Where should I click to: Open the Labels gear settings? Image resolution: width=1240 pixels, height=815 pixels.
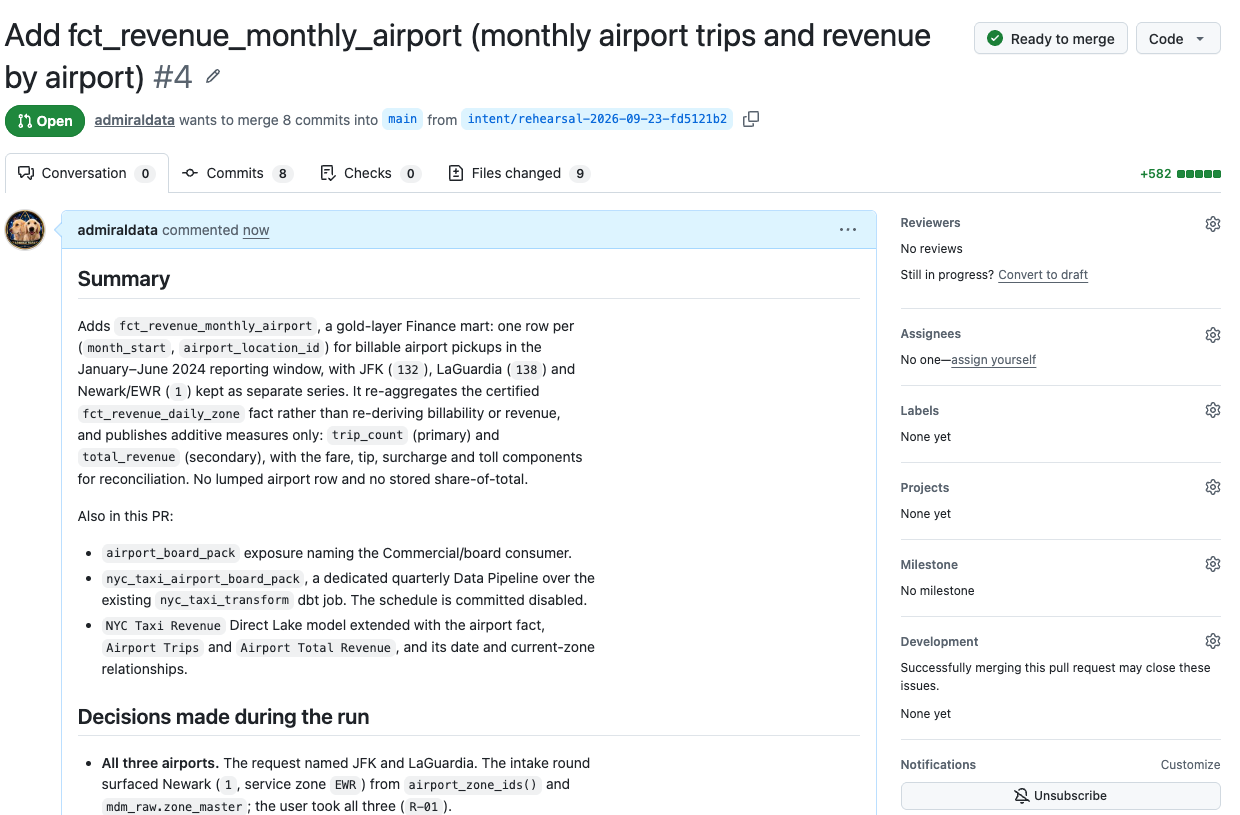1212,411
